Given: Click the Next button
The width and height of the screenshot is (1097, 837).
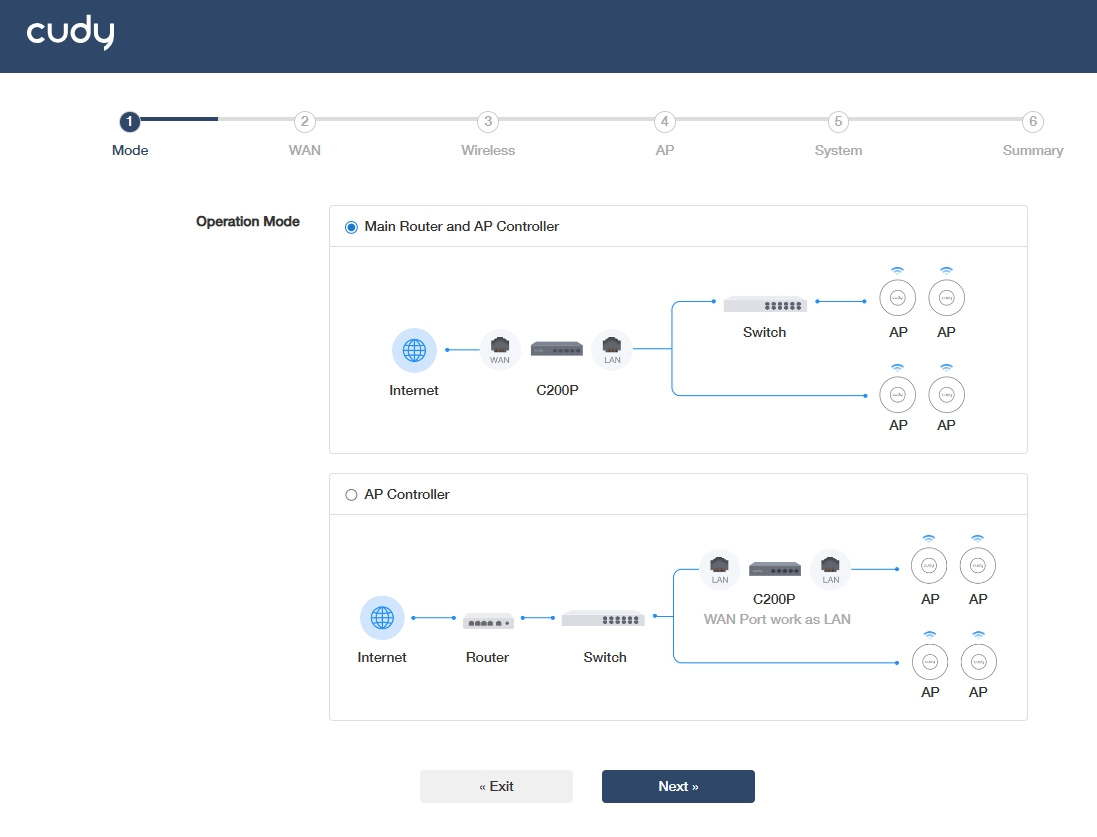Looking at the screenshot, I should (x=678, y=787).
